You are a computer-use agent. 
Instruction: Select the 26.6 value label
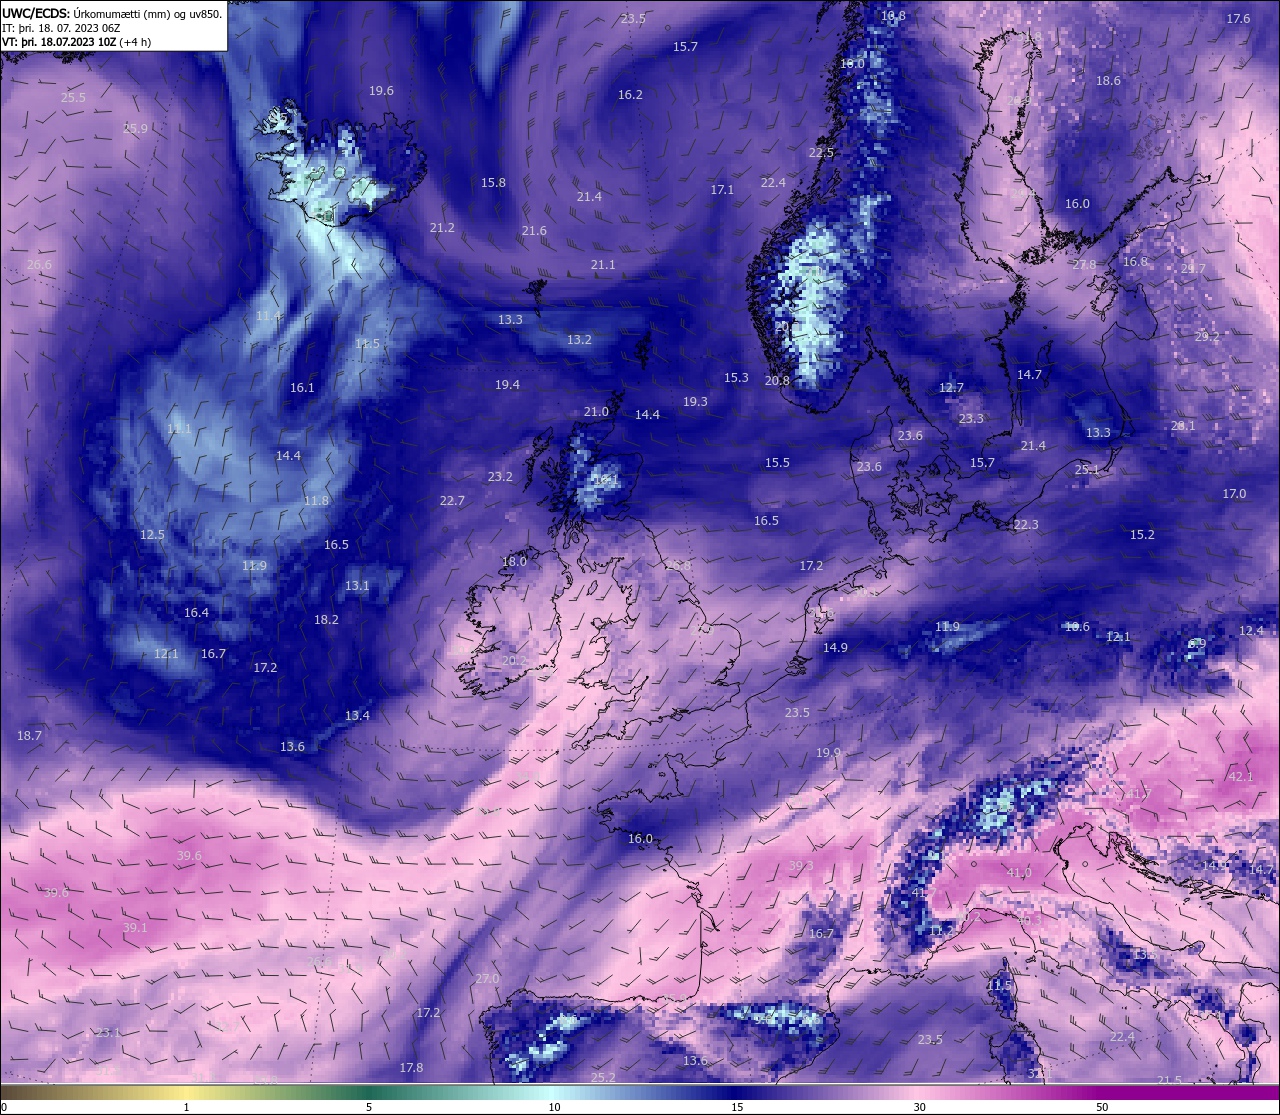tap(39, 265)
